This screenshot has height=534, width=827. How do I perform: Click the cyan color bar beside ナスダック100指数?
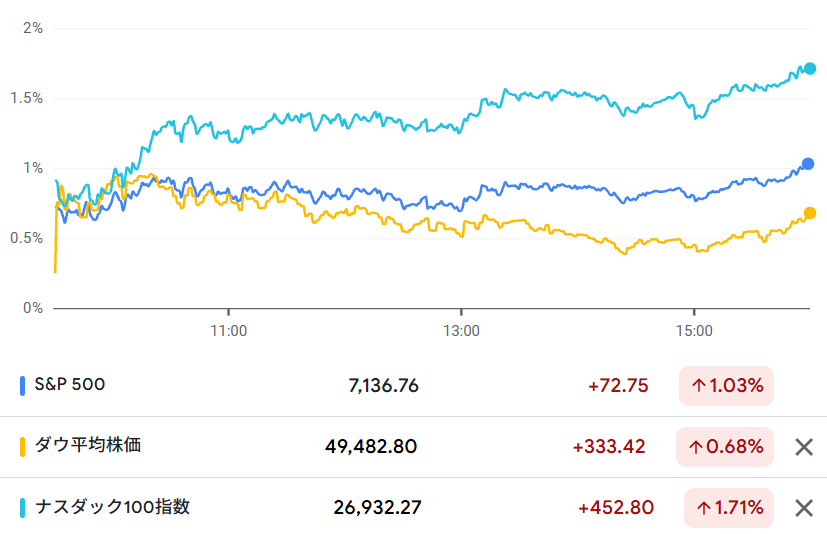tap(23, 508)
